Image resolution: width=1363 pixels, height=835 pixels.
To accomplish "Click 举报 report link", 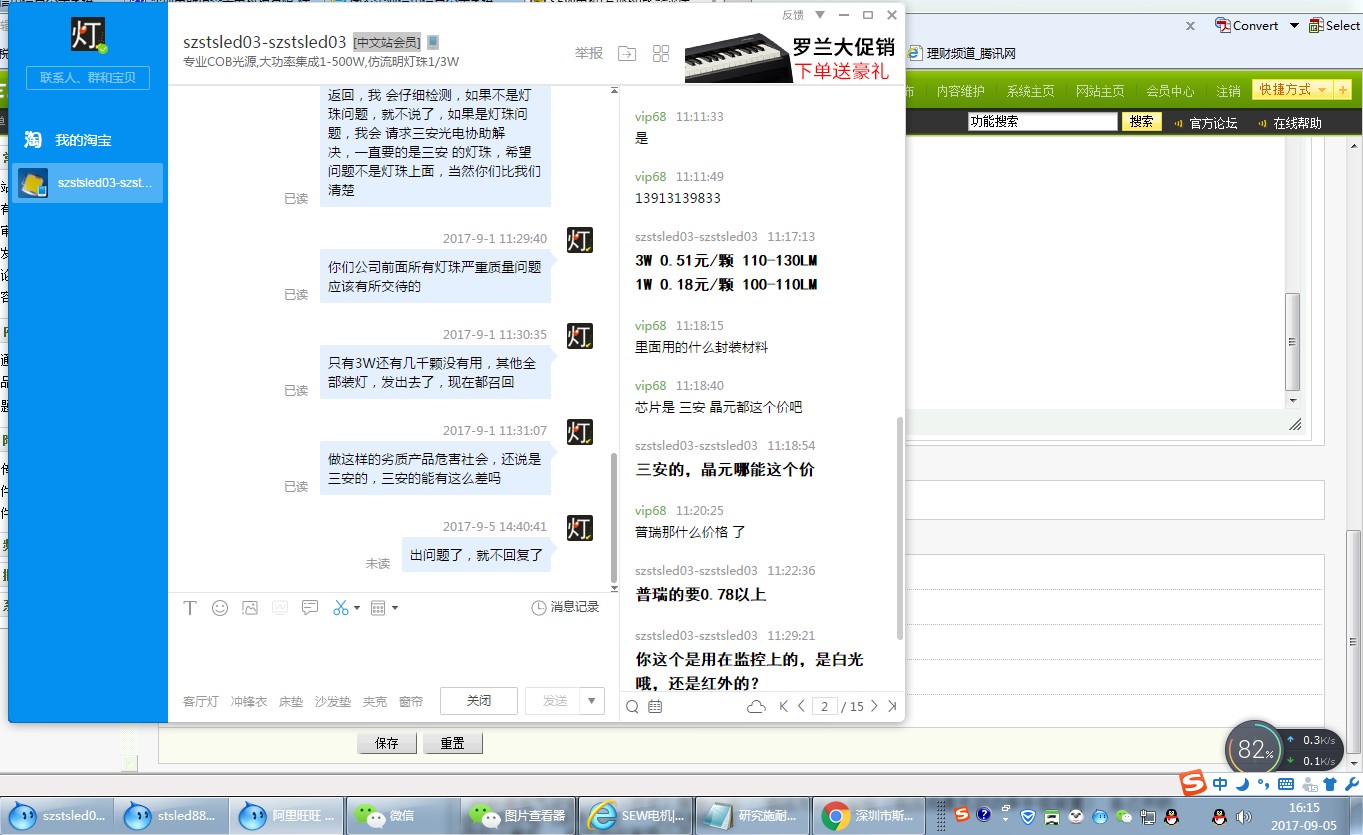I will coord(589,53).
